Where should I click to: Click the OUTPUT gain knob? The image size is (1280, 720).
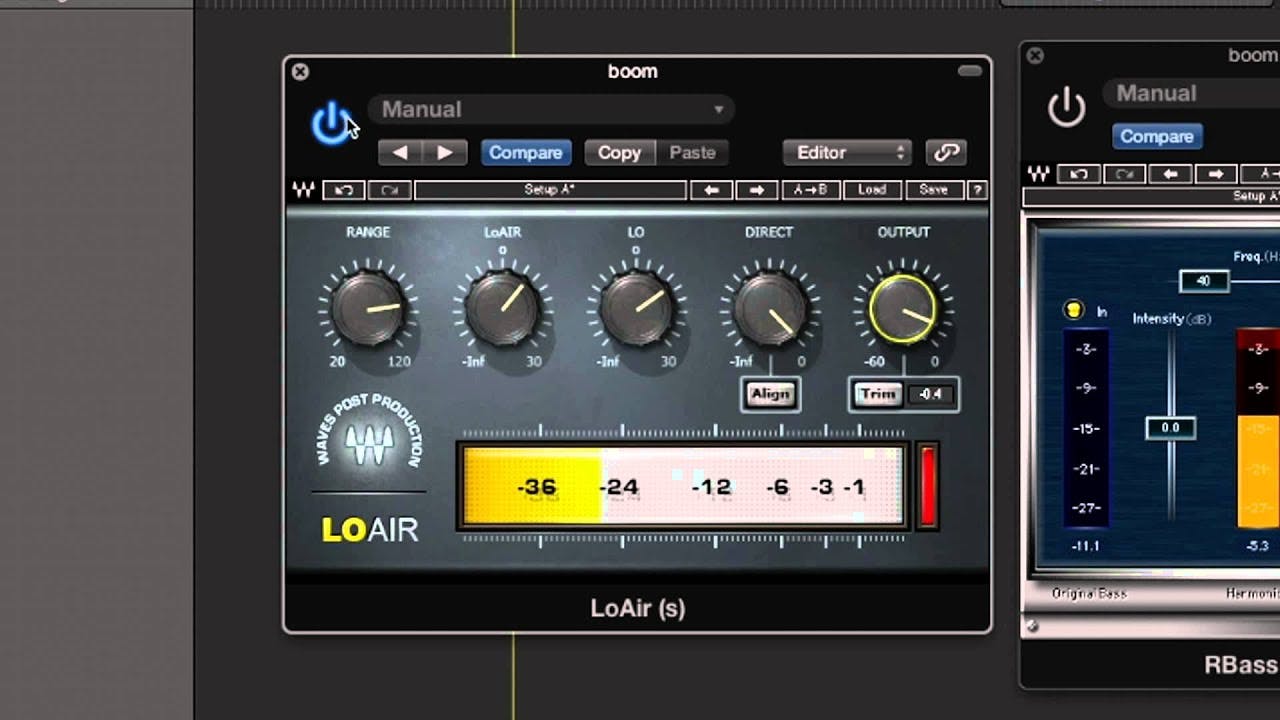pos(903,308)
